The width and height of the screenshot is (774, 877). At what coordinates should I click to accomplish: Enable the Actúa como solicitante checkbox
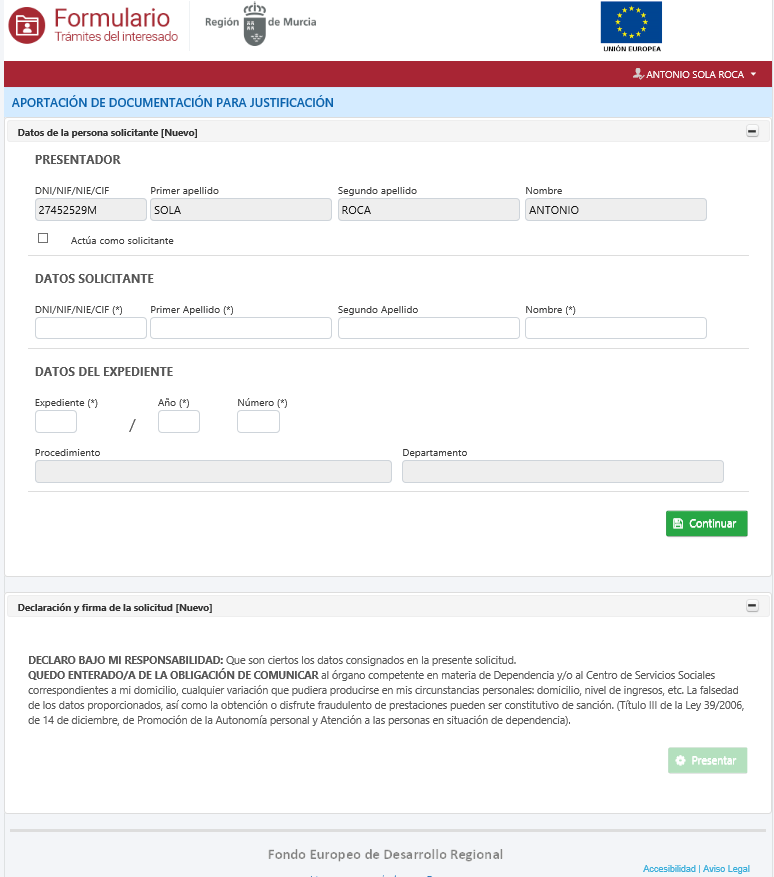pos(43,239)
